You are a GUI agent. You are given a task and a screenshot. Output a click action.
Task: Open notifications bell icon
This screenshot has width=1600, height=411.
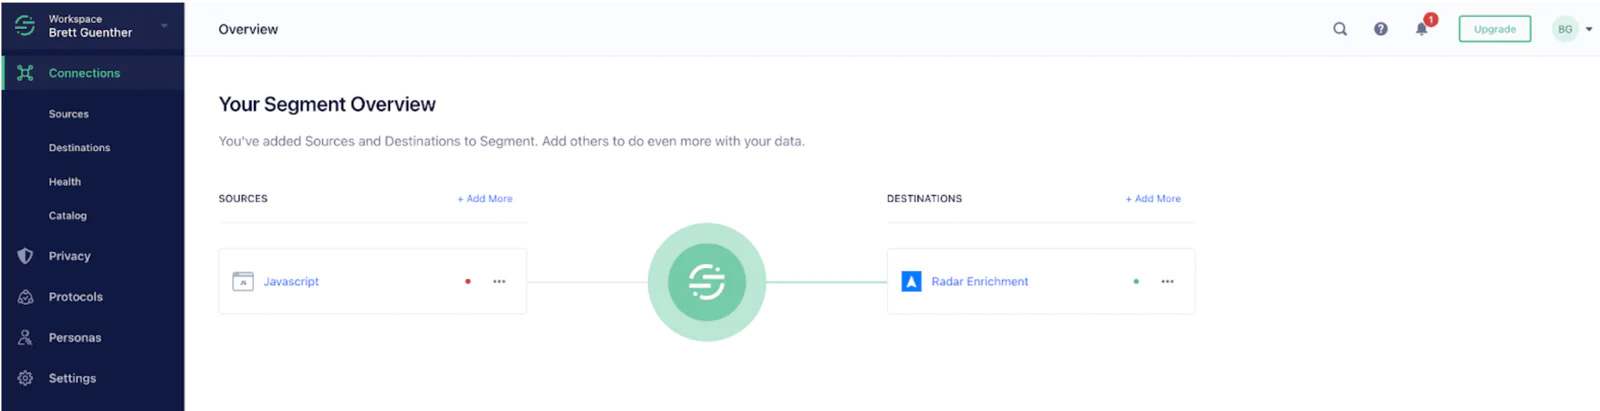pyautogui.click(x=1422, y=28)
